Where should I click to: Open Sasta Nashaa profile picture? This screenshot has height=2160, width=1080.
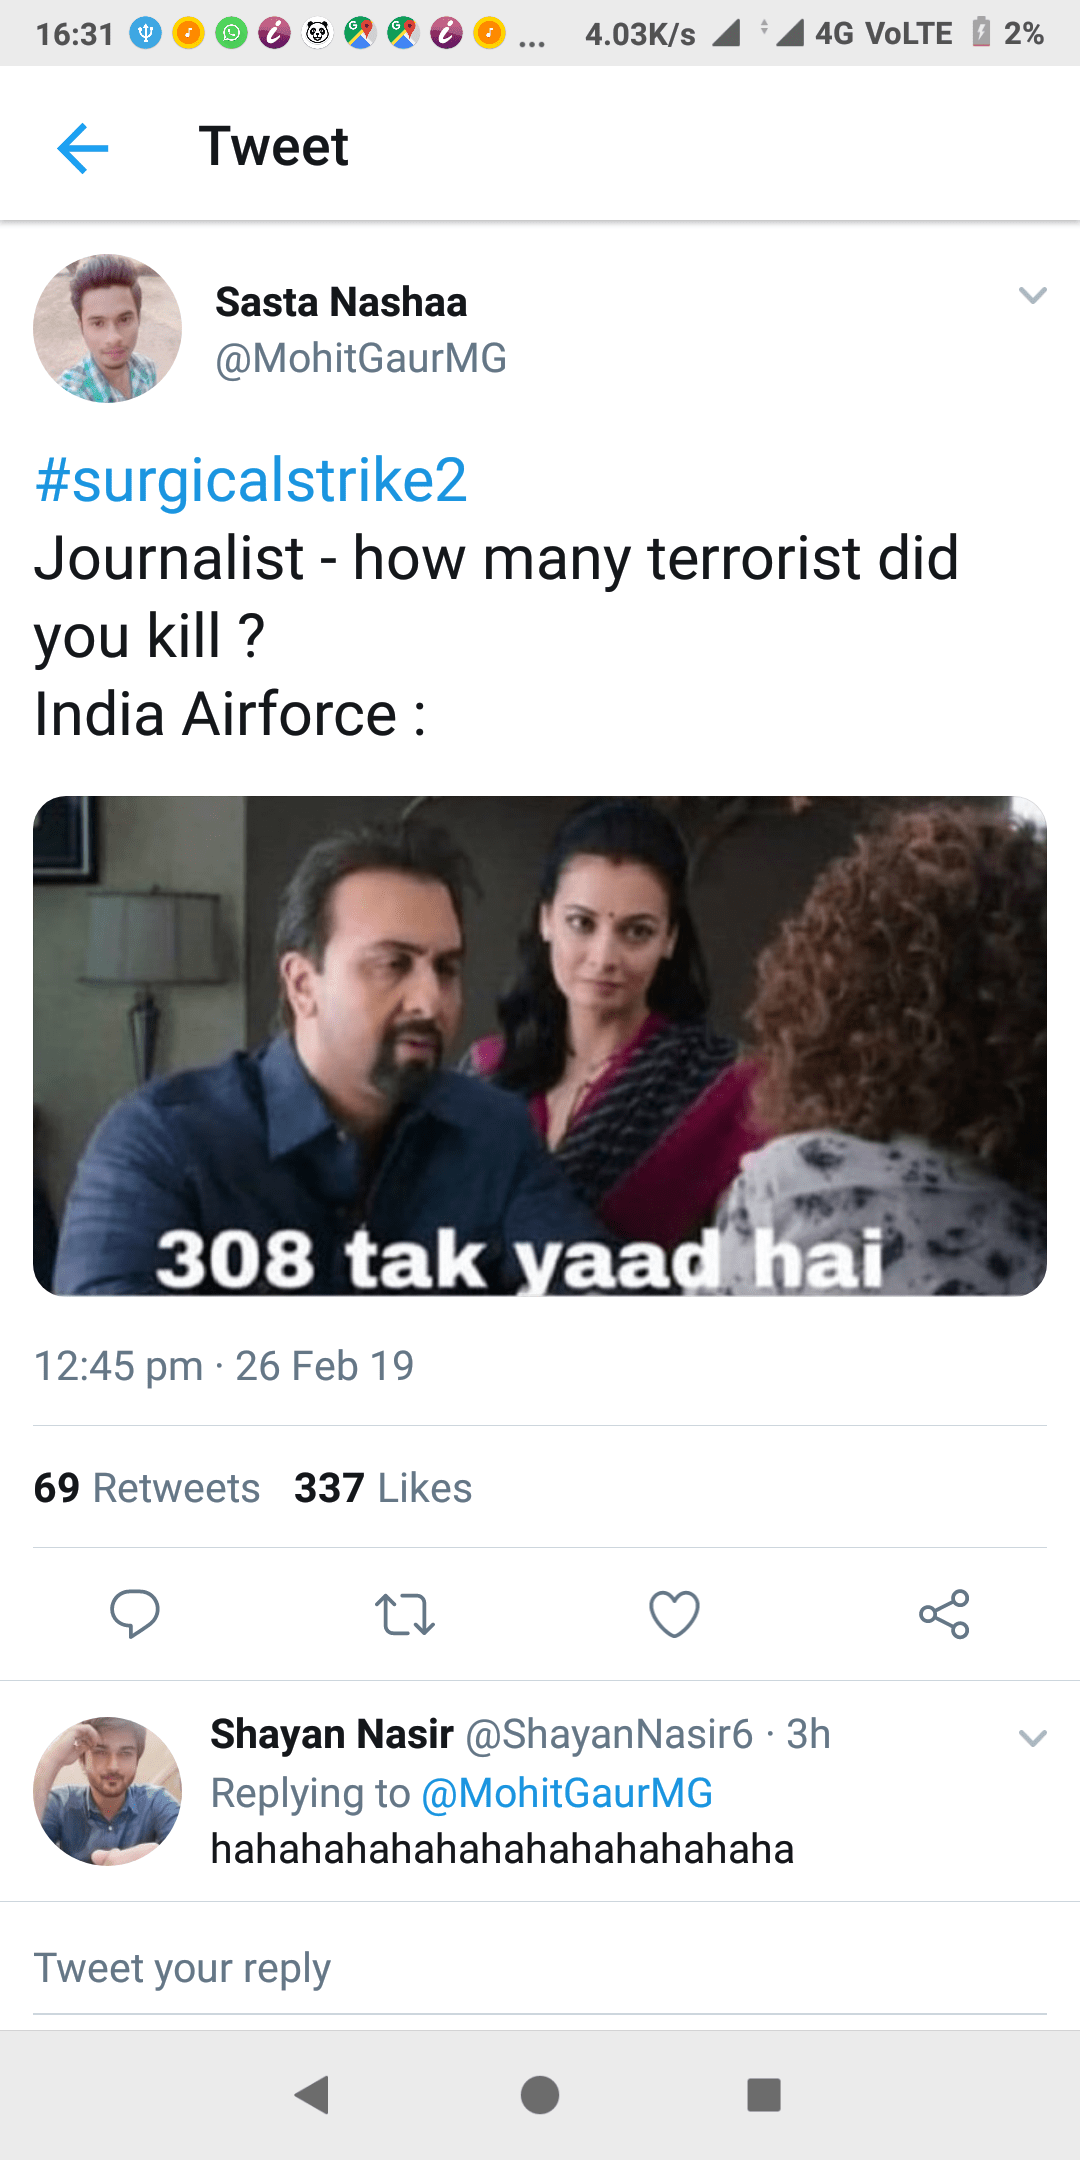(x=108, y=328)
